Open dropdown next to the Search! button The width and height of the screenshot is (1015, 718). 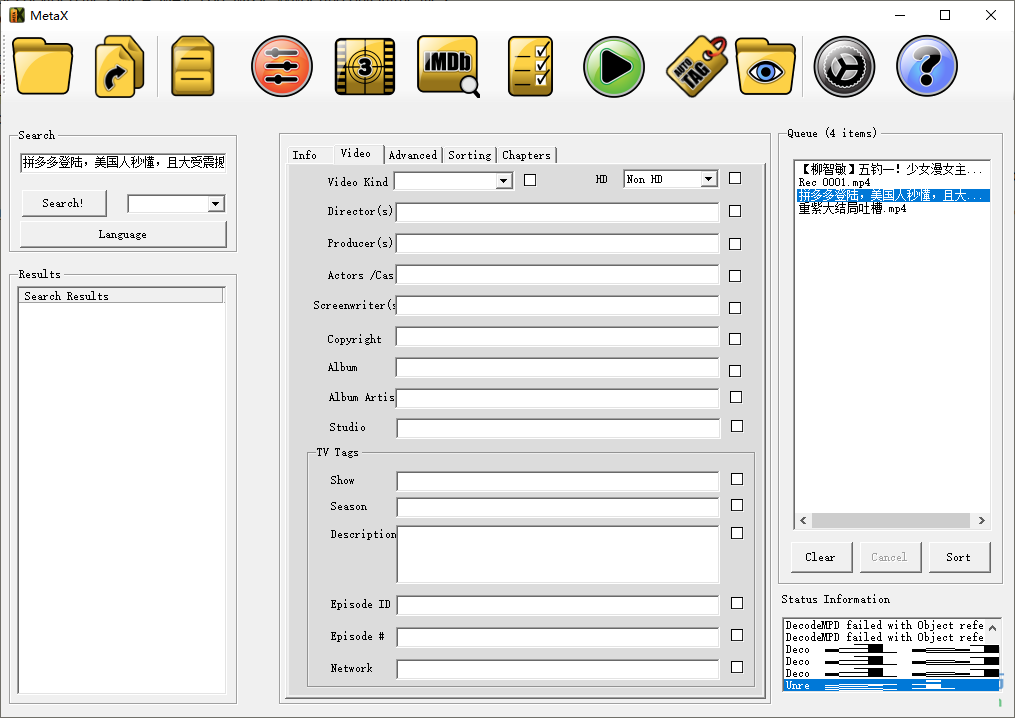[x=215, y=204]
